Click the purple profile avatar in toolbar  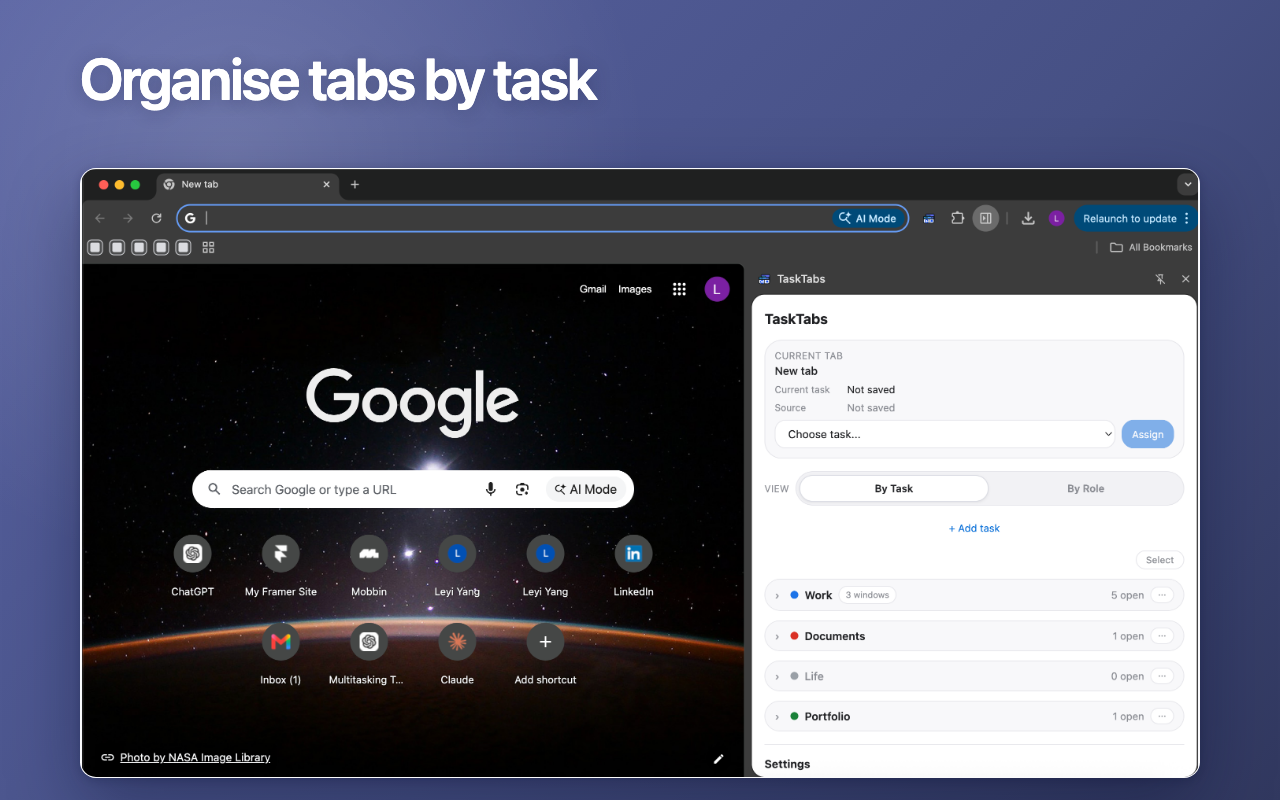pos(1056,218)
